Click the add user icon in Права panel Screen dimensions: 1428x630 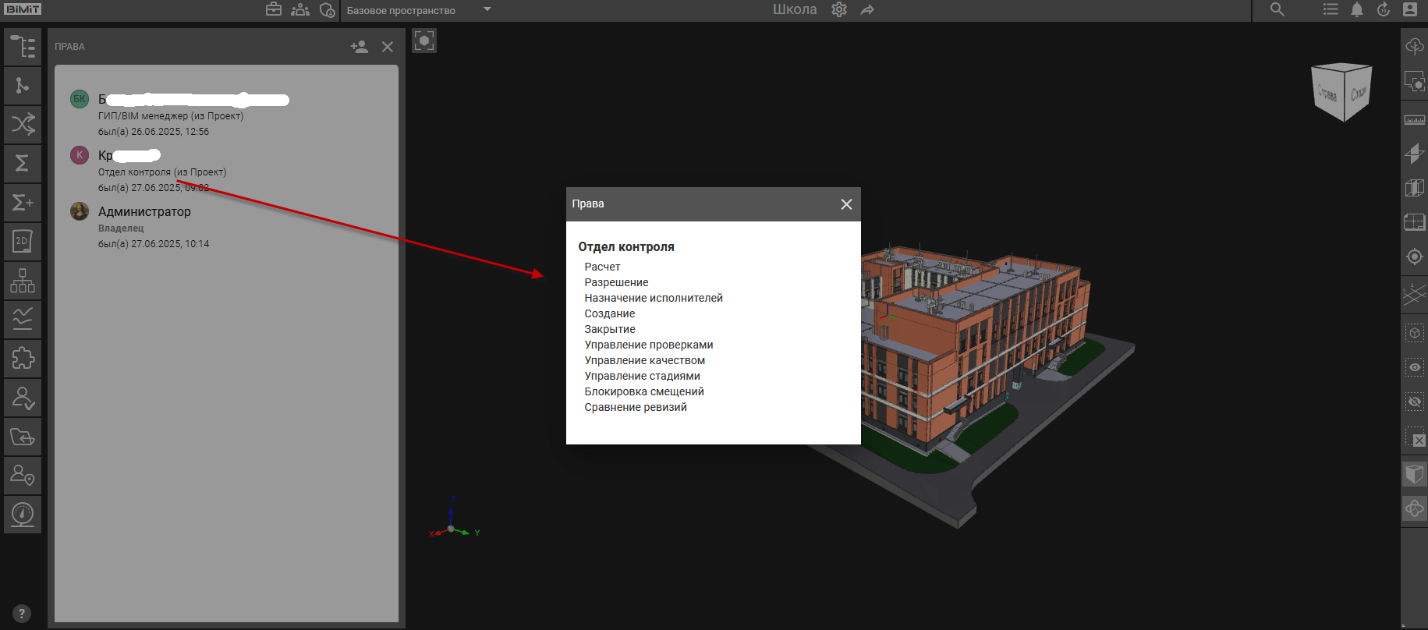pos(359,47)
